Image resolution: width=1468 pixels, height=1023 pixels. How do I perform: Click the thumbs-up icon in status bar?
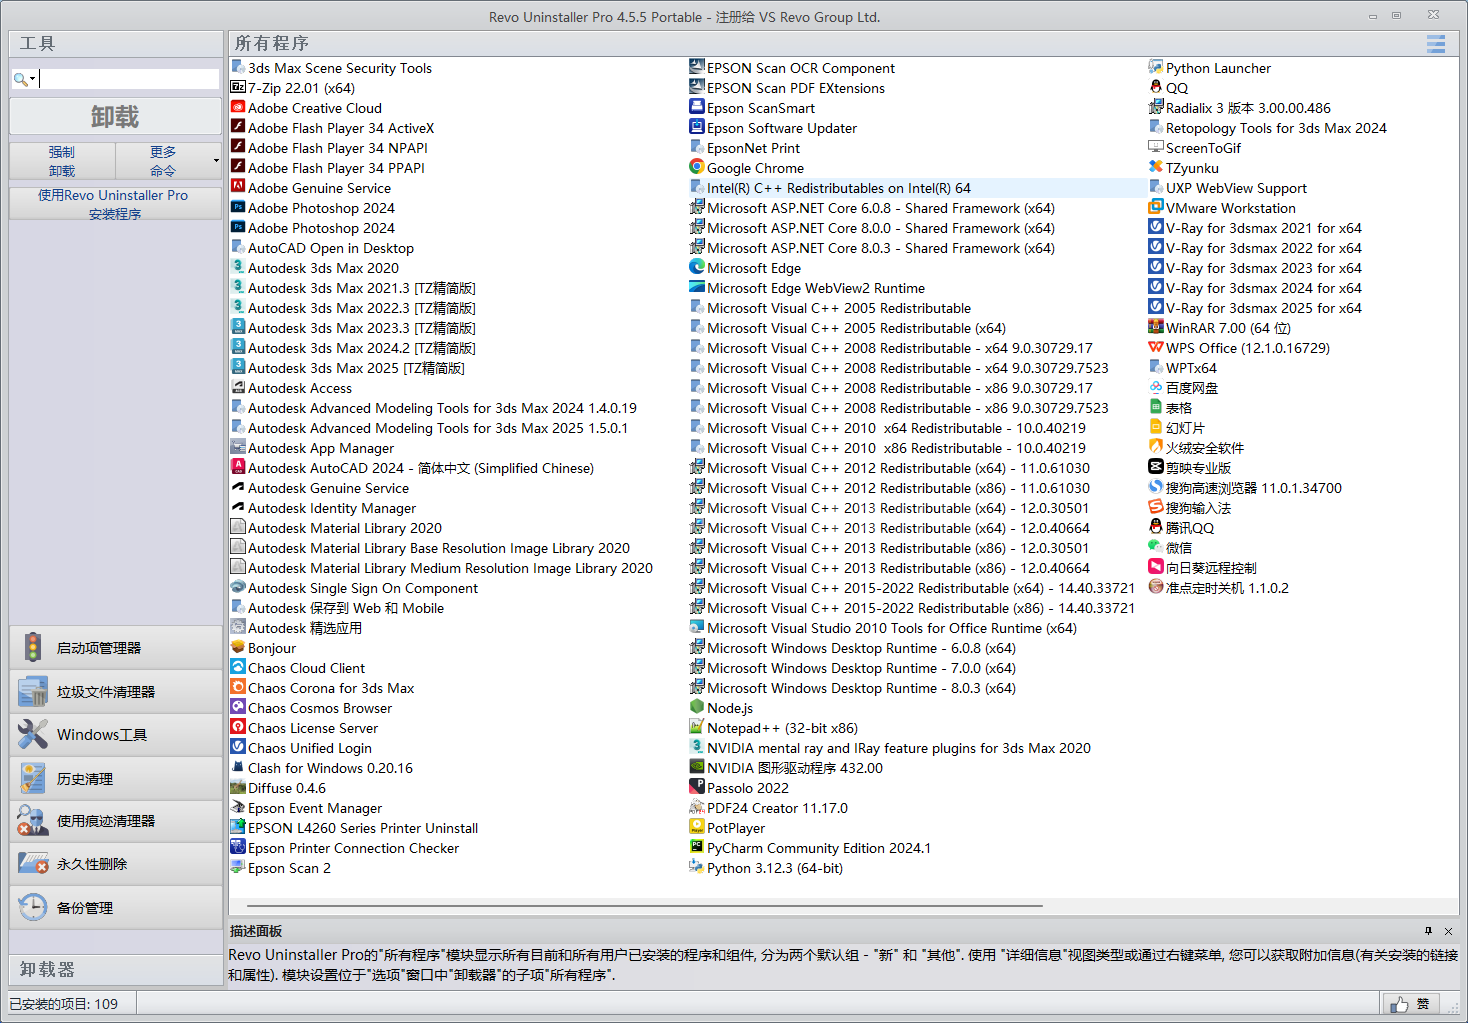(x=1398, y=1004)
